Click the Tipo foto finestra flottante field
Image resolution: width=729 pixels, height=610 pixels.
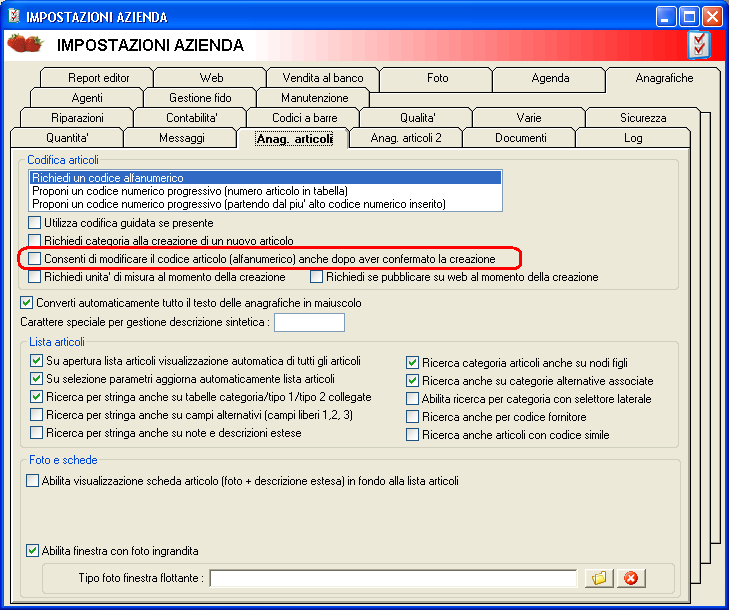(x=393, y=578)
